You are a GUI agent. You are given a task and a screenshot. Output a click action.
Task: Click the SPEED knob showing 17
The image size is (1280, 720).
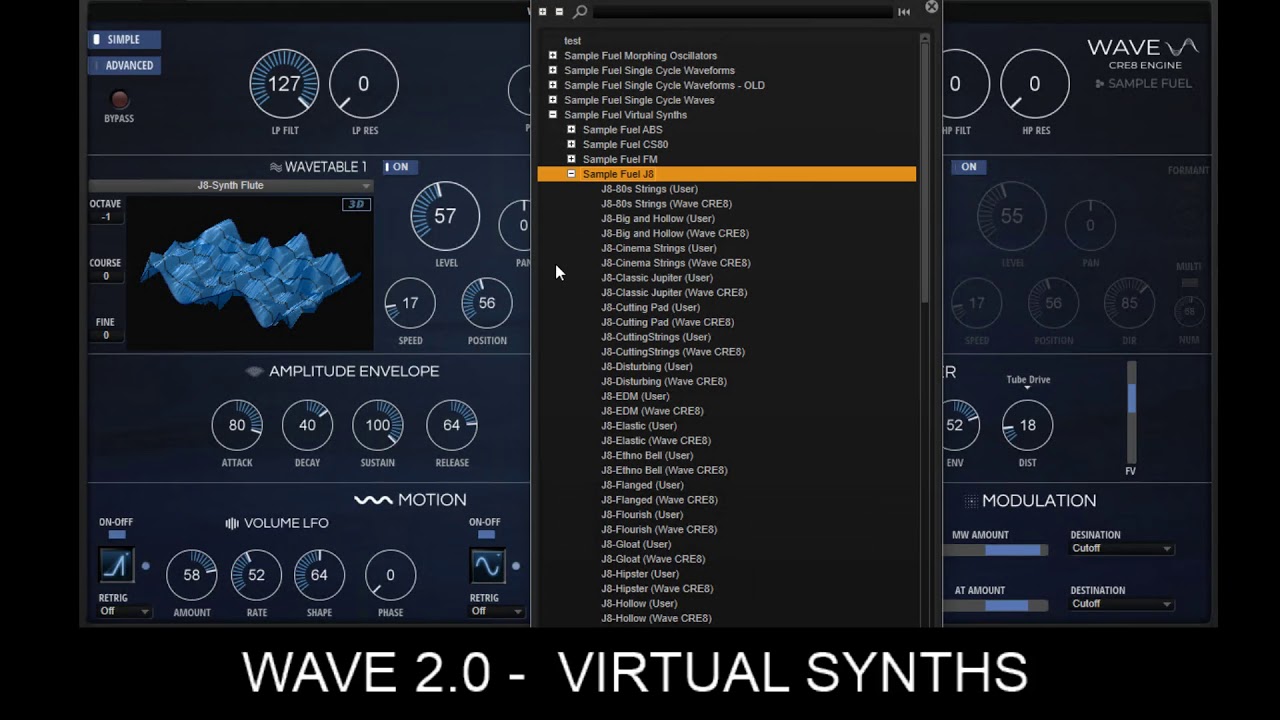(x=410, y=303)
